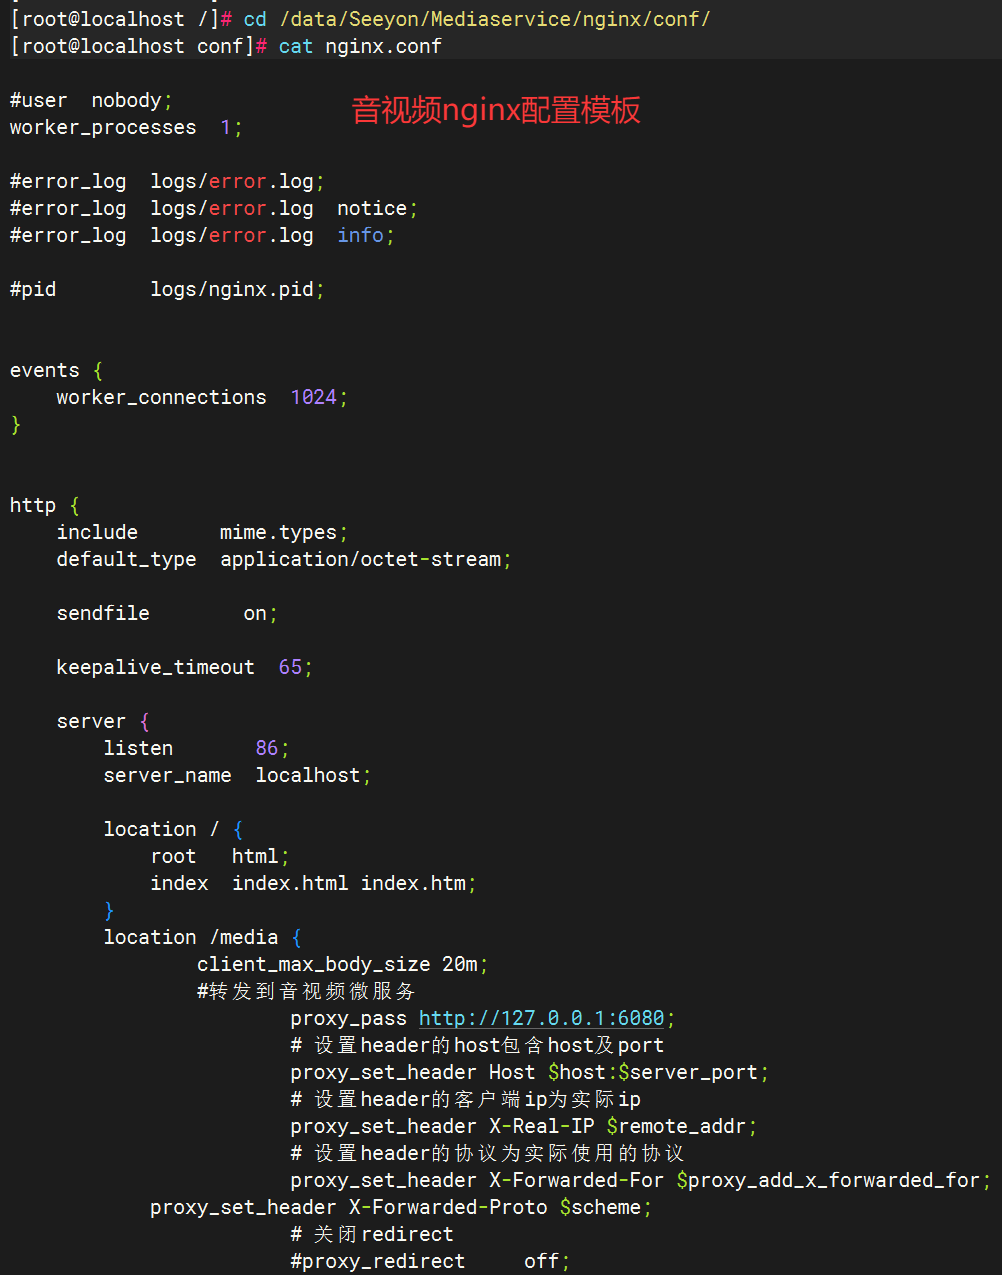Click the 'server_name localhost;' line

[237, 775]
